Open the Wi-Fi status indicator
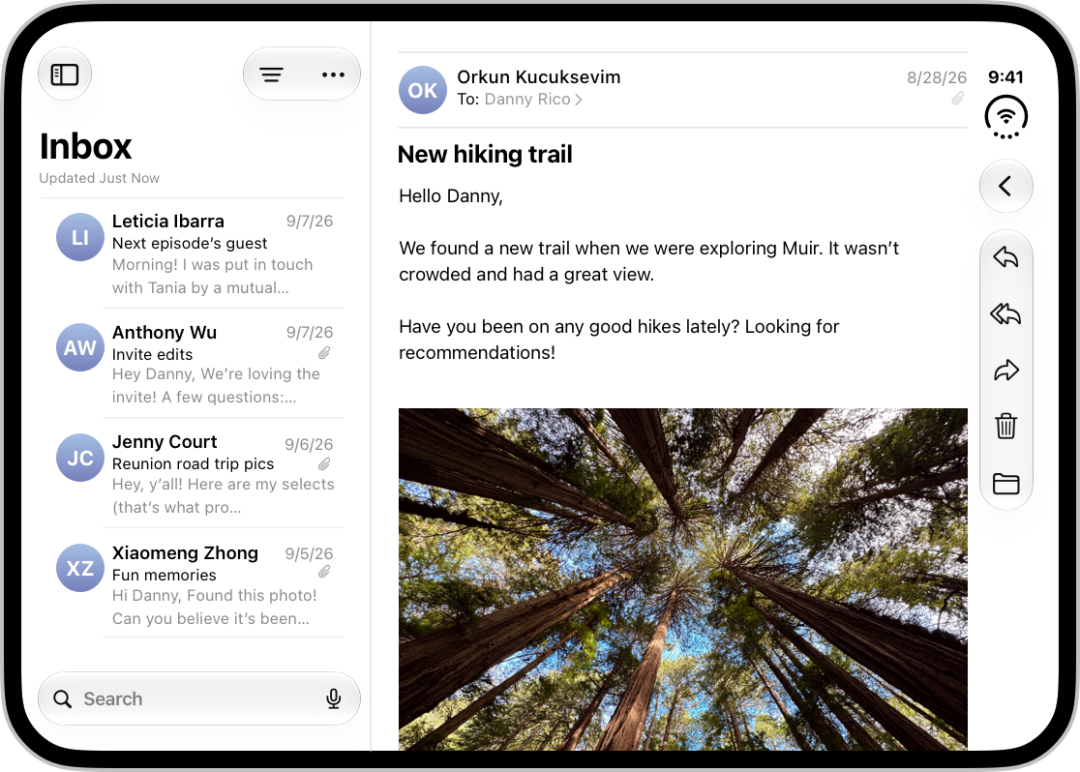 pyautogui.click(x=1006, y=117)
